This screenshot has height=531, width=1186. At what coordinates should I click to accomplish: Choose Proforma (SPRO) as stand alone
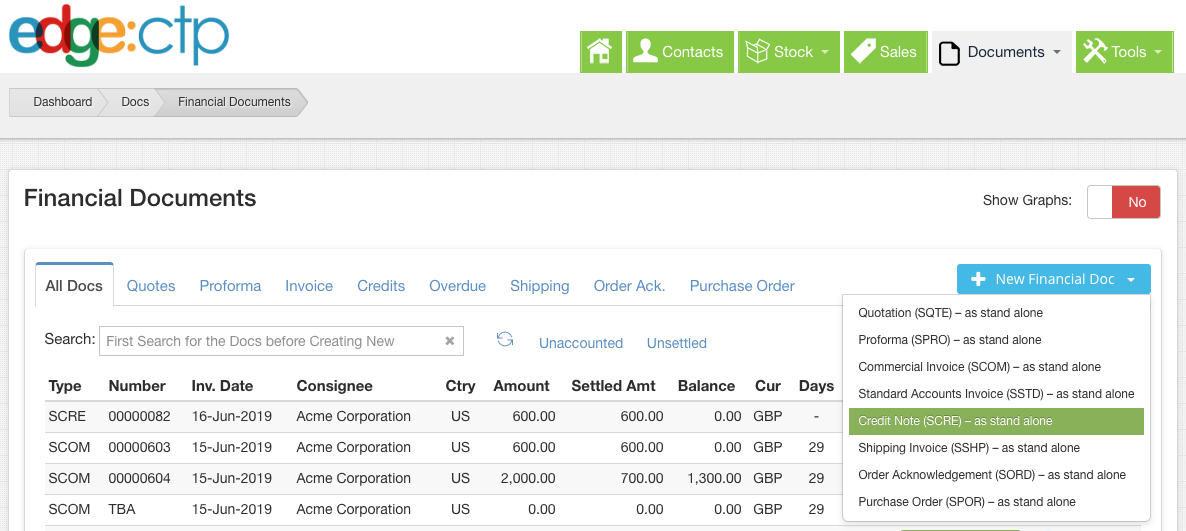[x=996, y=340]
